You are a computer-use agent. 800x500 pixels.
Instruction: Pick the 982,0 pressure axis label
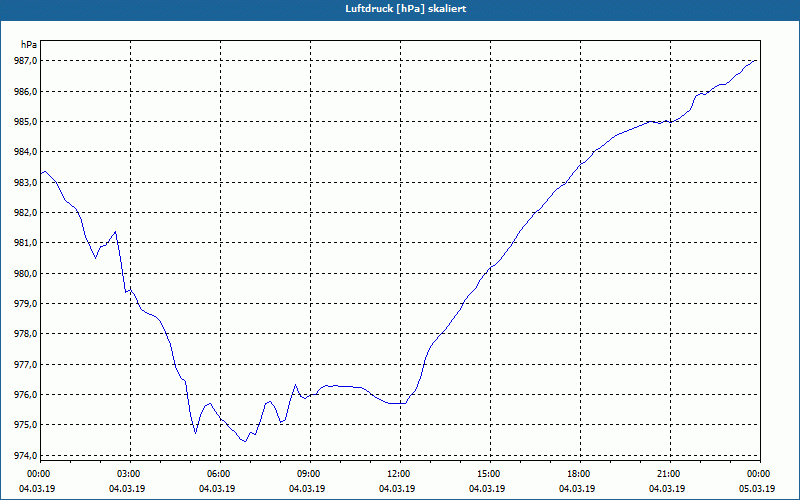(26, 213)
